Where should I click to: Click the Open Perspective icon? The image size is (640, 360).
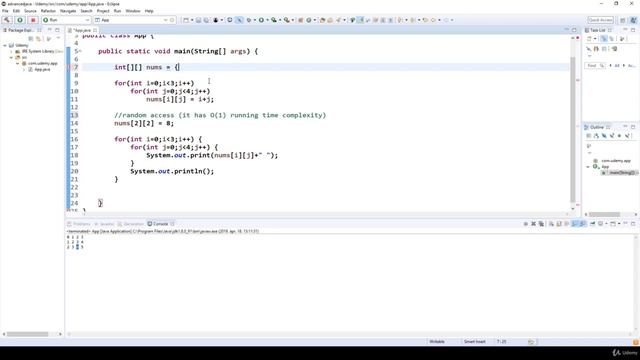(x=623, y=20)
